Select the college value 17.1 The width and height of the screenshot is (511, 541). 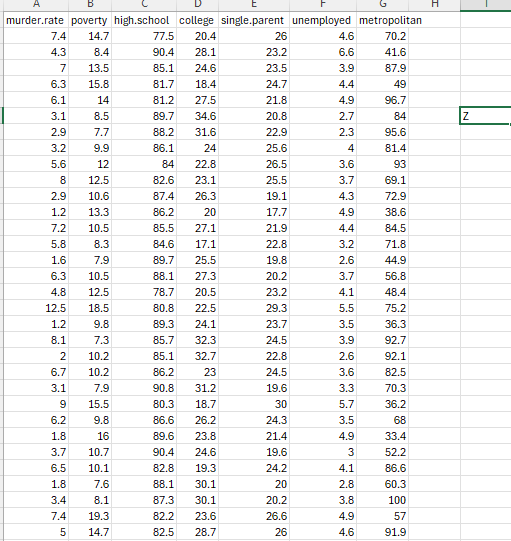click(197, 244)
